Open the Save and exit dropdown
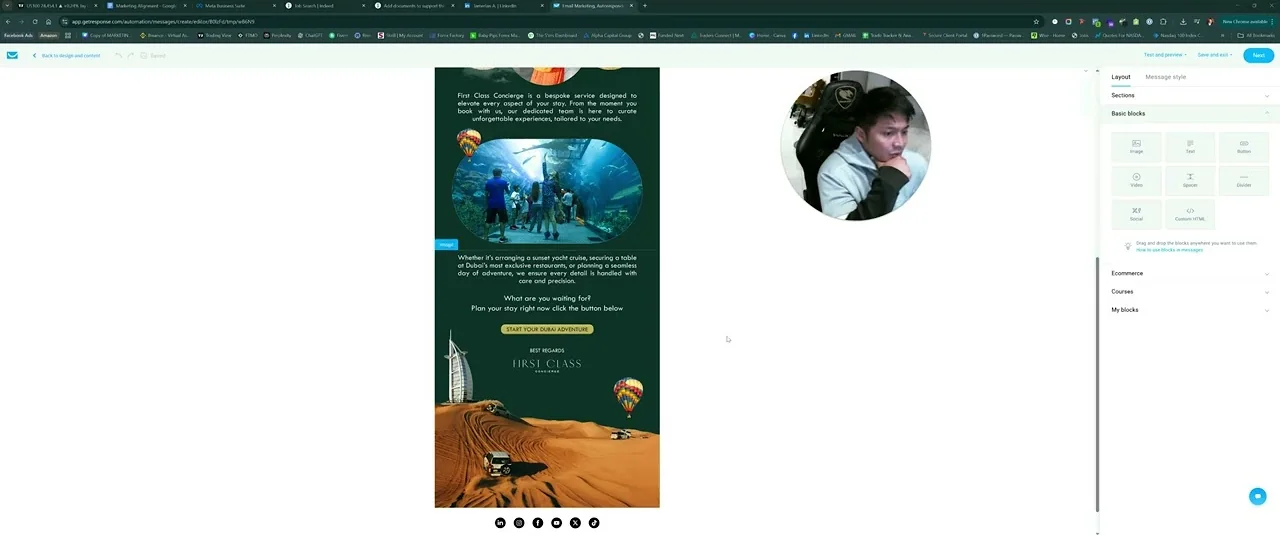This screenshot has height=536, width=1280. 1215,55
